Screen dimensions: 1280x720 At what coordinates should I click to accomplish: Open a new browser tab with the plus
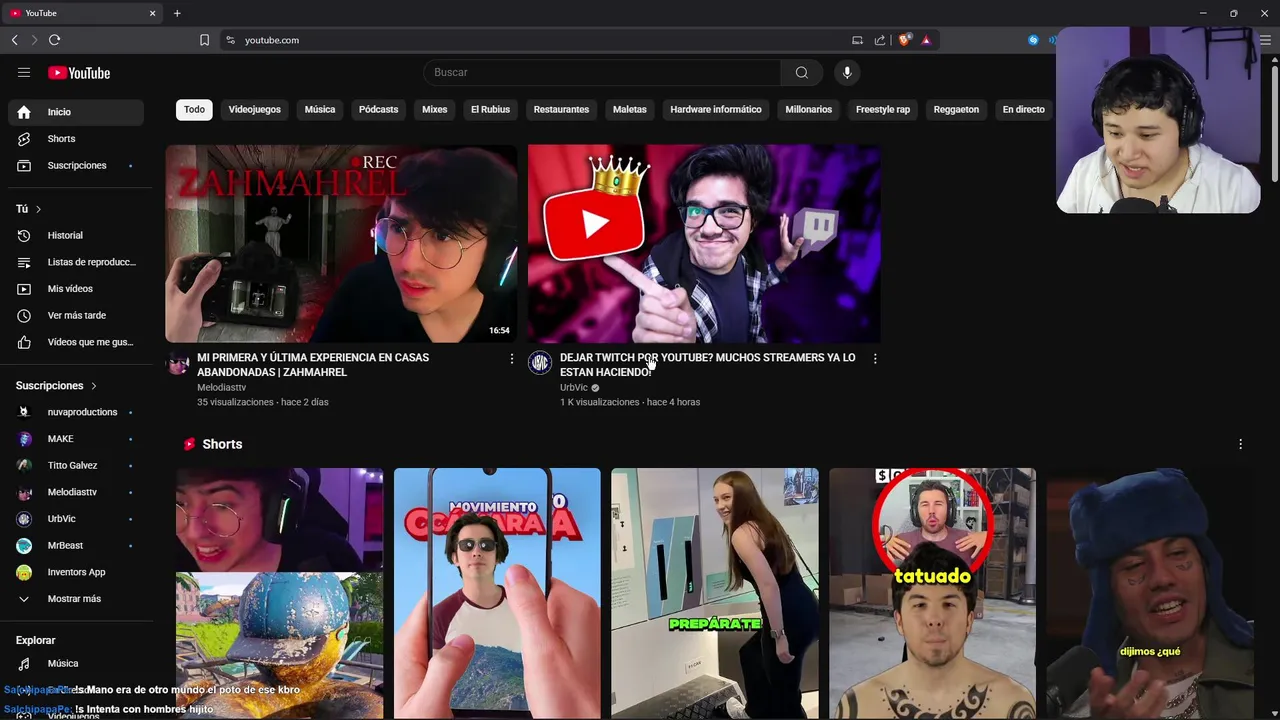[x=177, y=13]
